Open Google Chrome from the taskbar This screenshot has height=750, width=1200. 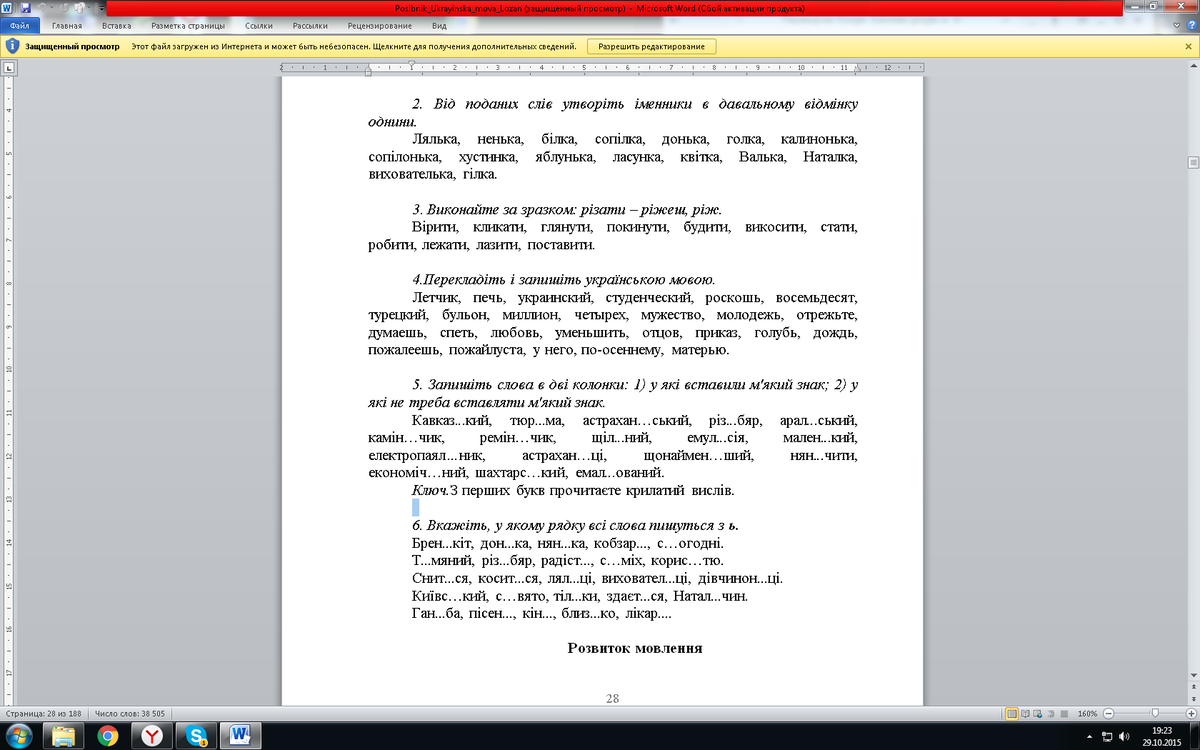pos(108,736)
